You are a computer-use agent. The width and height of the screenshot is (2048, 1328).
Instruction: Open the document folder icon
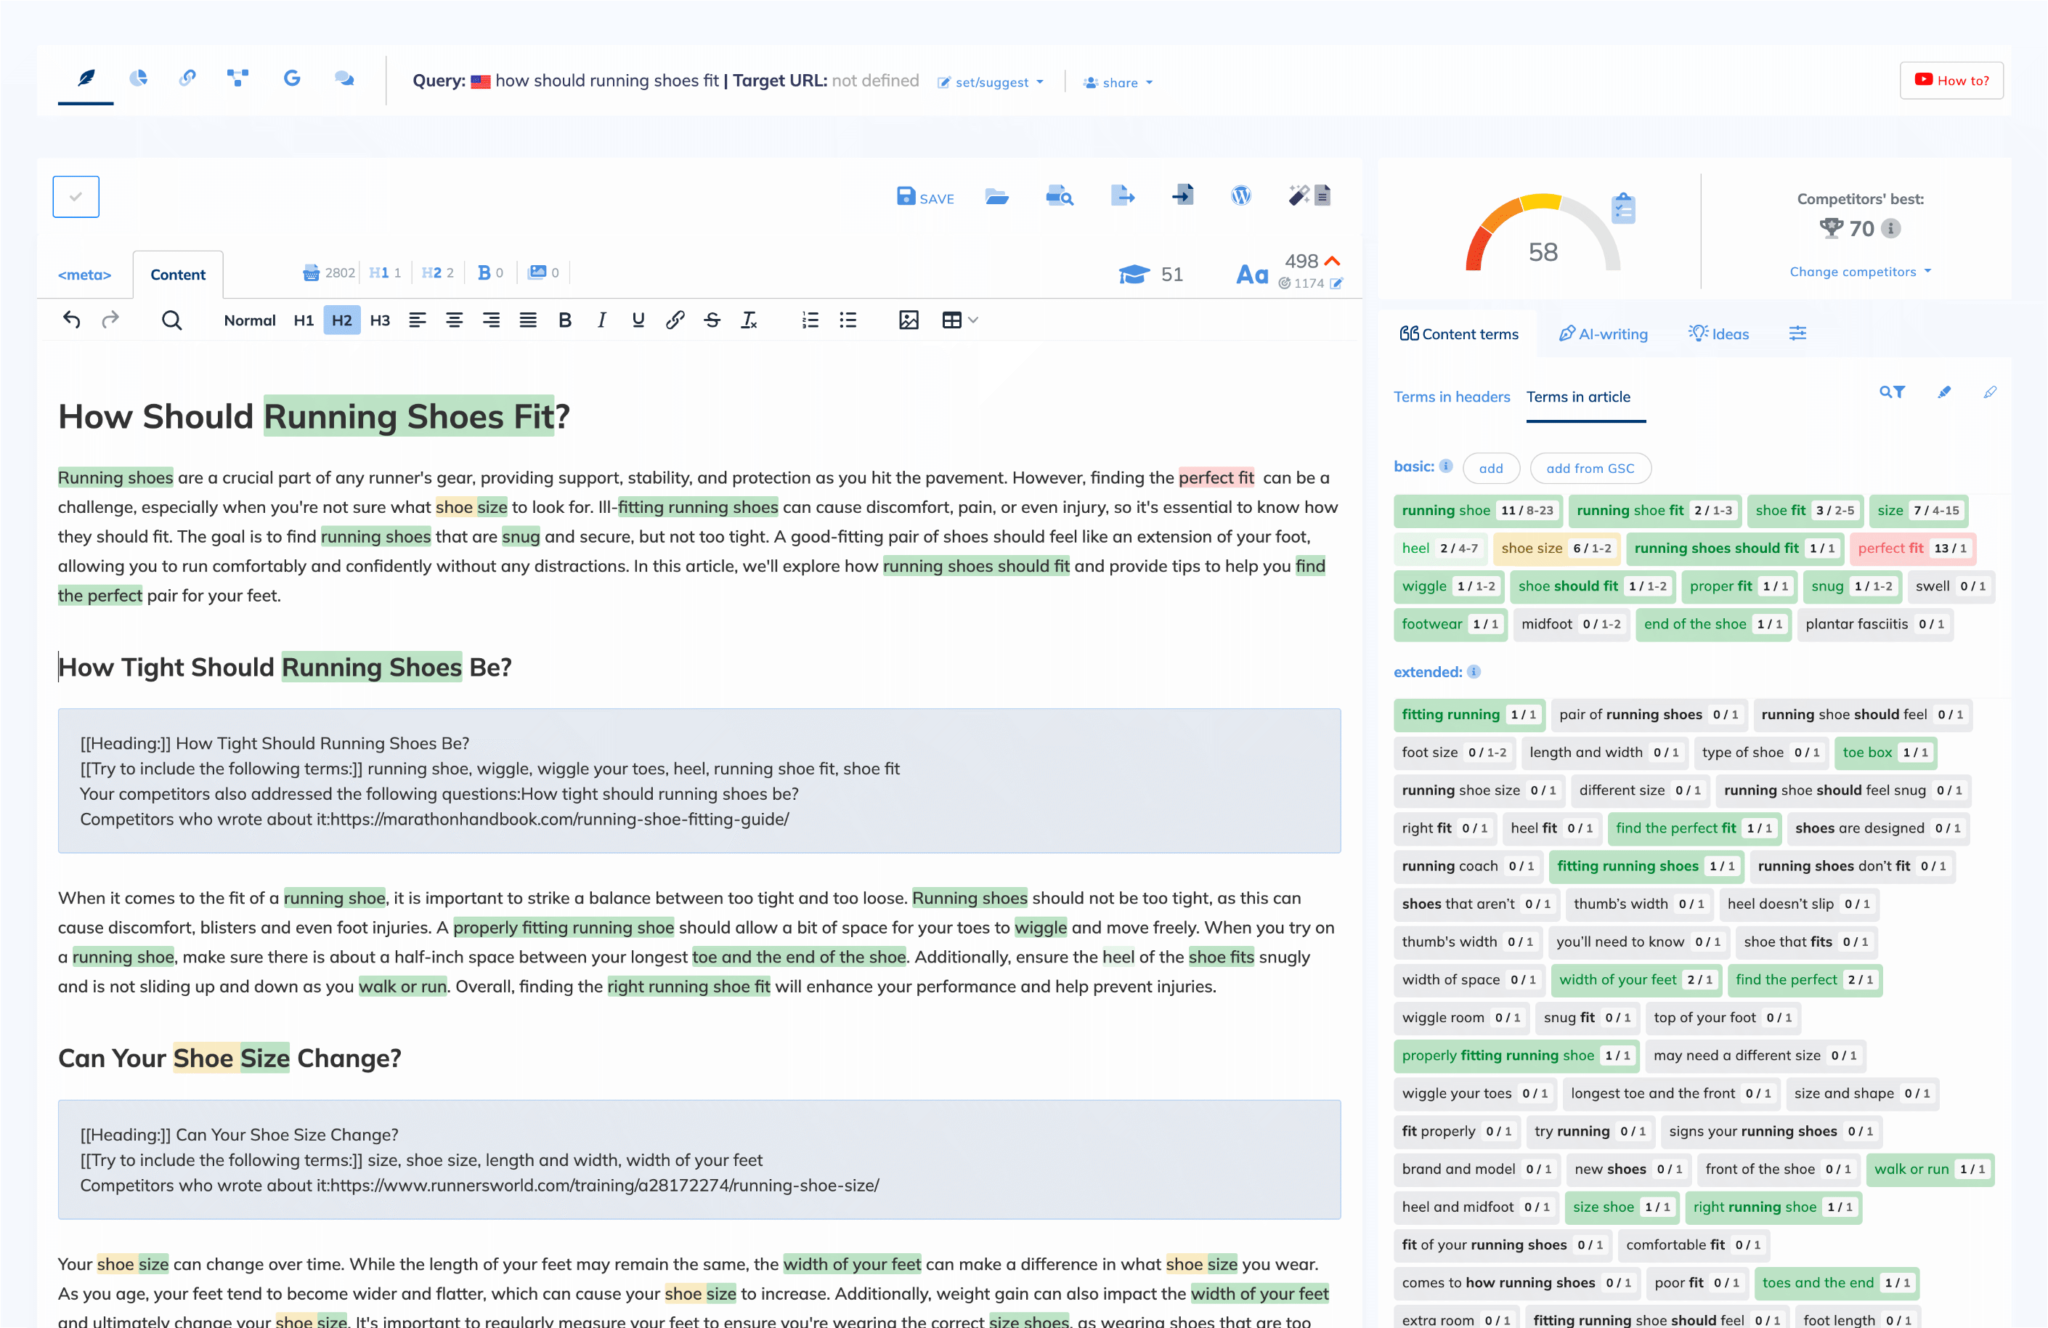(997, 197)
